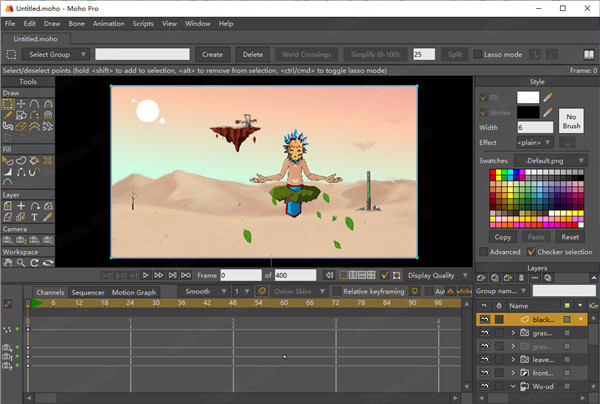Select the Add Point tool in Draw

[x=33, y=103]
